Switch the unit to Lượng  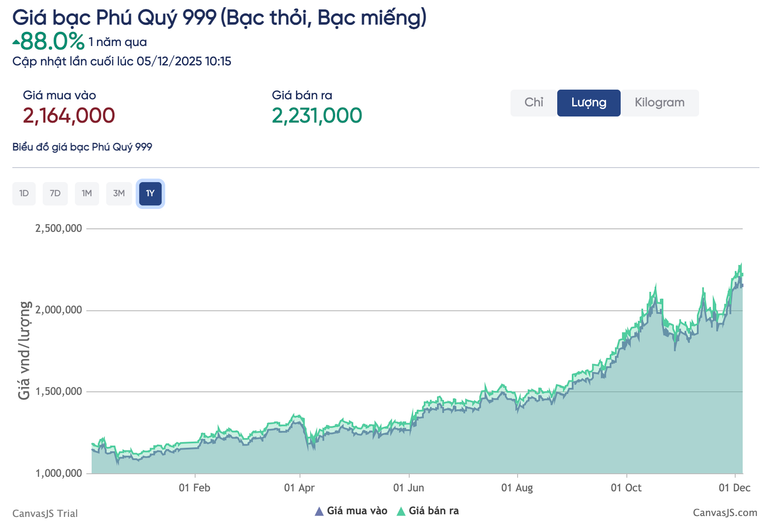pyautogui.click(x=588, y=103)
